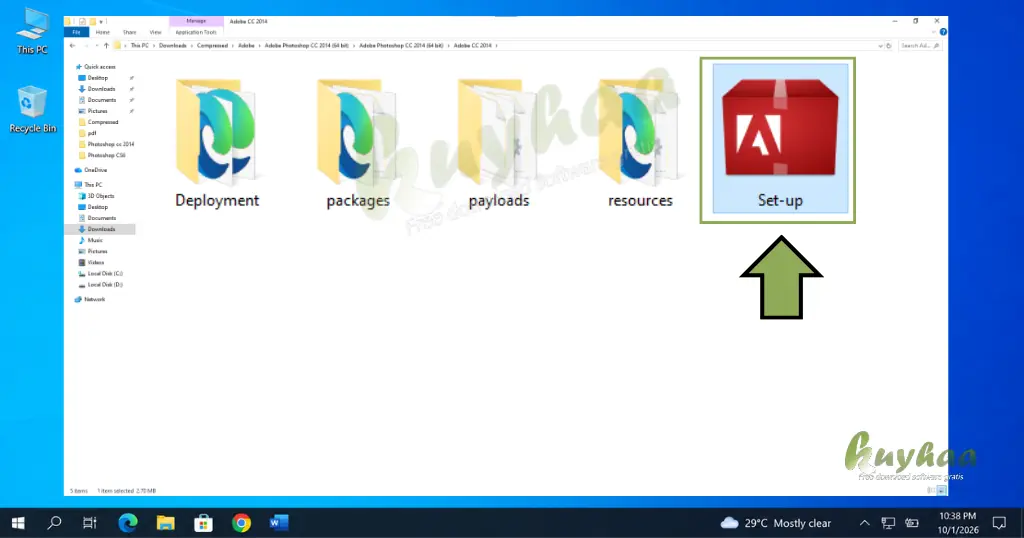Launch Microsoft Word from taskbar
Viewport: 1024px width, 538px height.
[279, 523]
